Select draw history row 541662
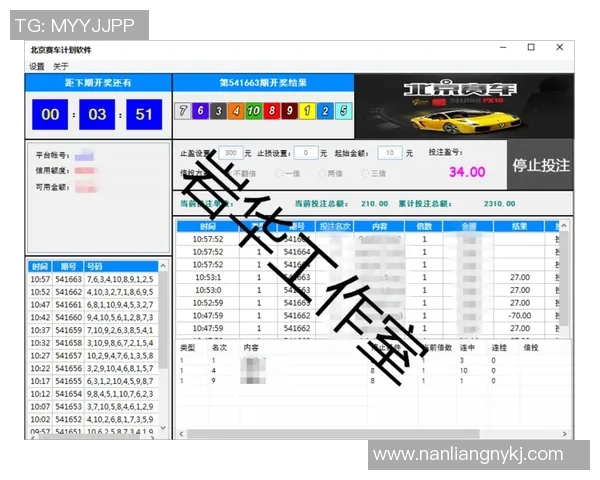600x480 pixels. point(93,292)
